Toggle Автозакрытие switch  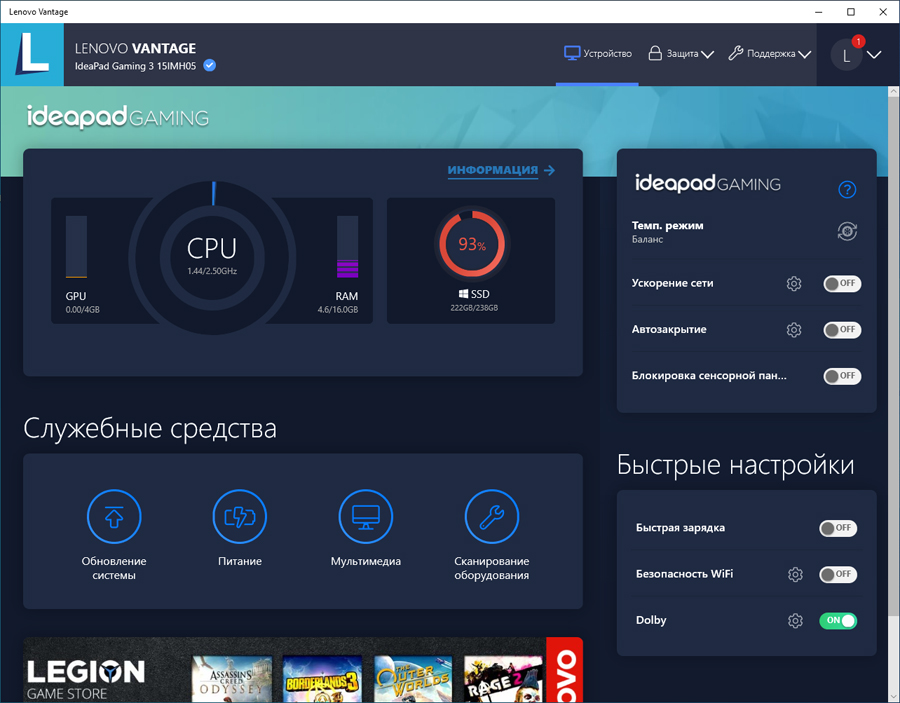(x=842, y=330)
